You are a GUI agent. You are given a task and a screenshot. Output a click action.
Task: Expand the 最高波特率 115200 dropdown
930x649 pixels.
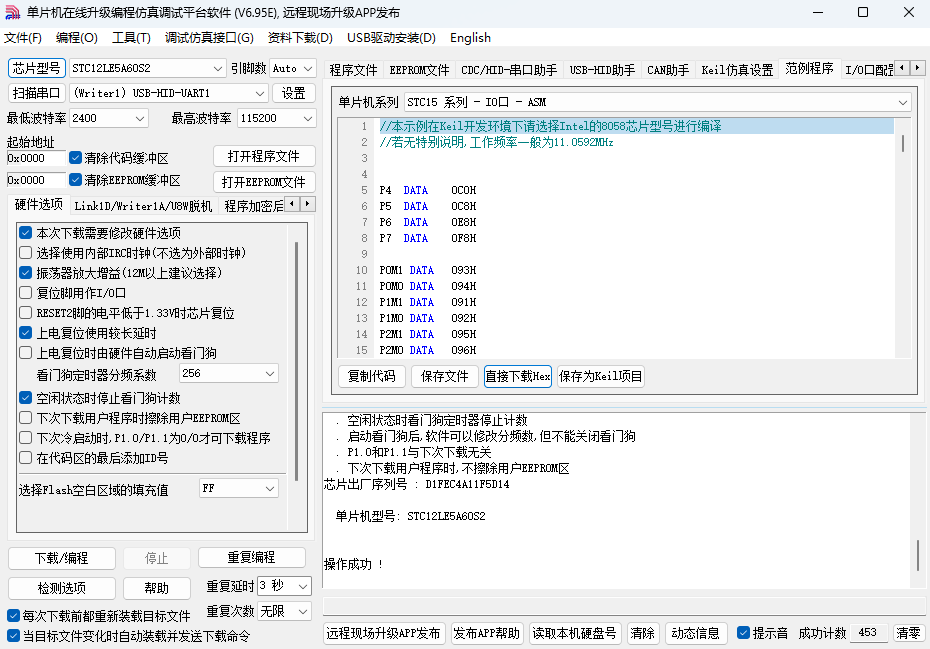coord(307,118)
